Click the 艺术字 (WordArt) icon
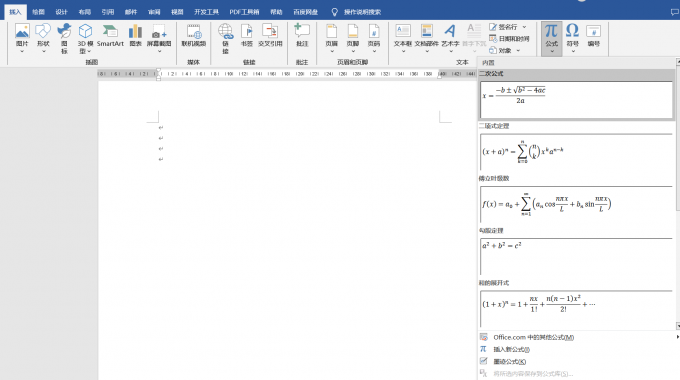 (450, 31)
